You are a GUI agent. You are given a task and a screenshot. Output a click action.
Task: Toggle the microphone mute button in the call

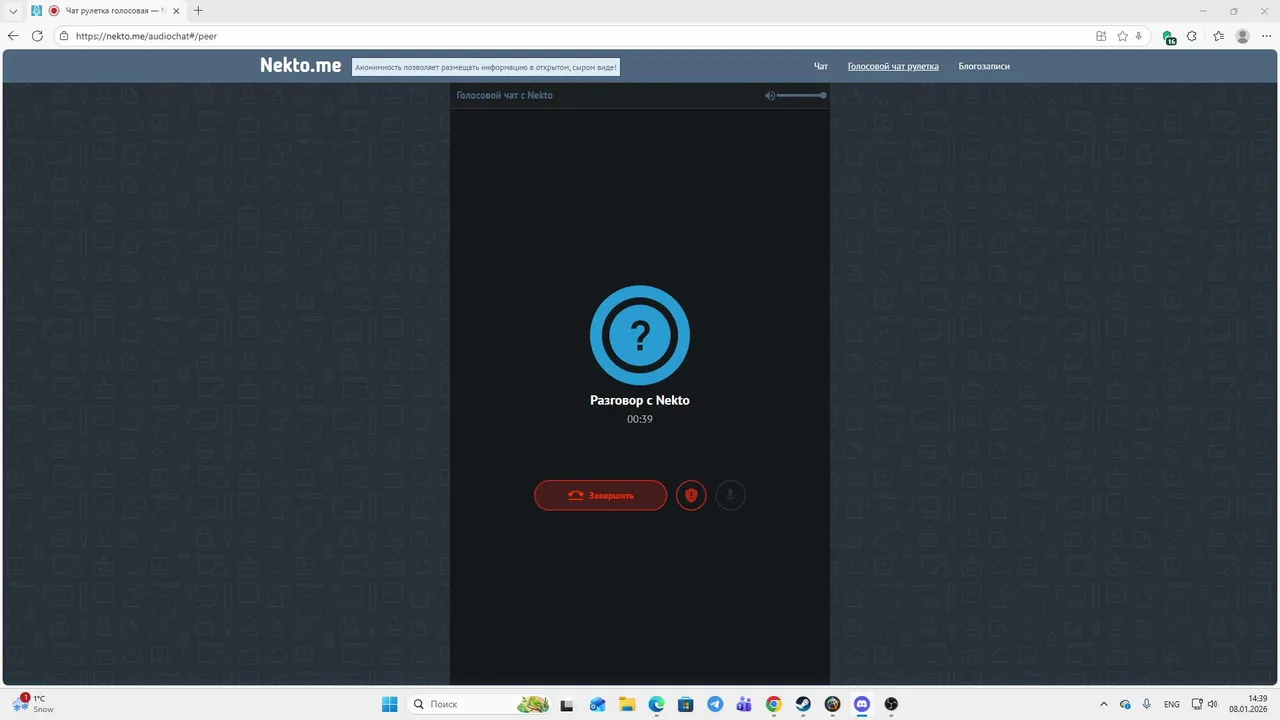pos(730,495)
